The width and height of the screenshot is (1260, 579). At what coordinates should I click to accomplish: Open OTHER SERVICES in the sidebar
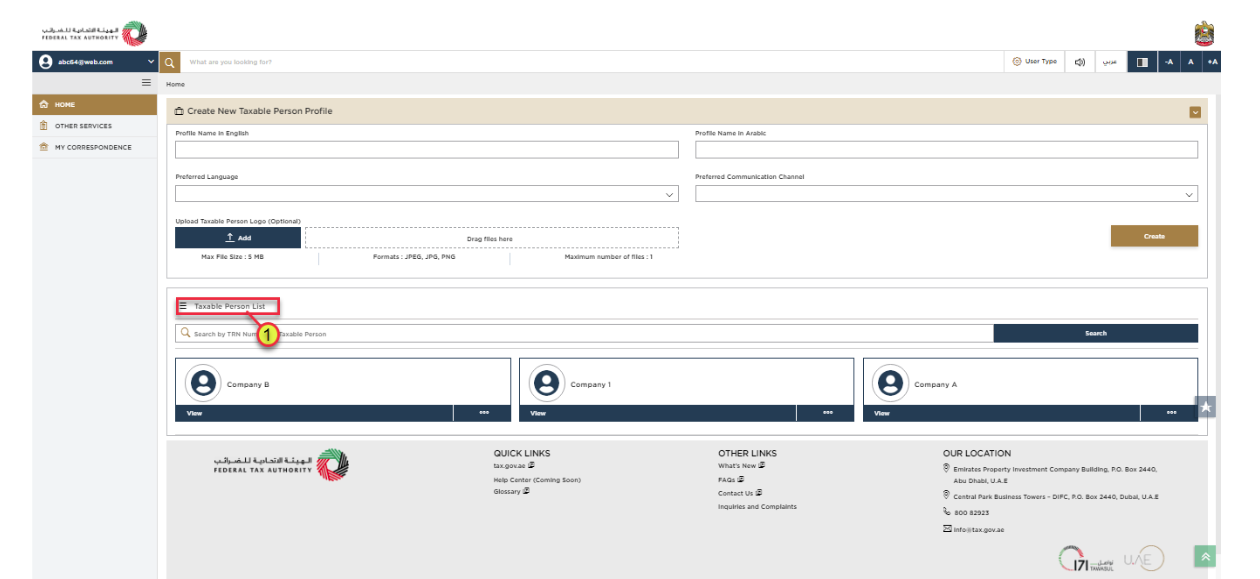point(95,126)
